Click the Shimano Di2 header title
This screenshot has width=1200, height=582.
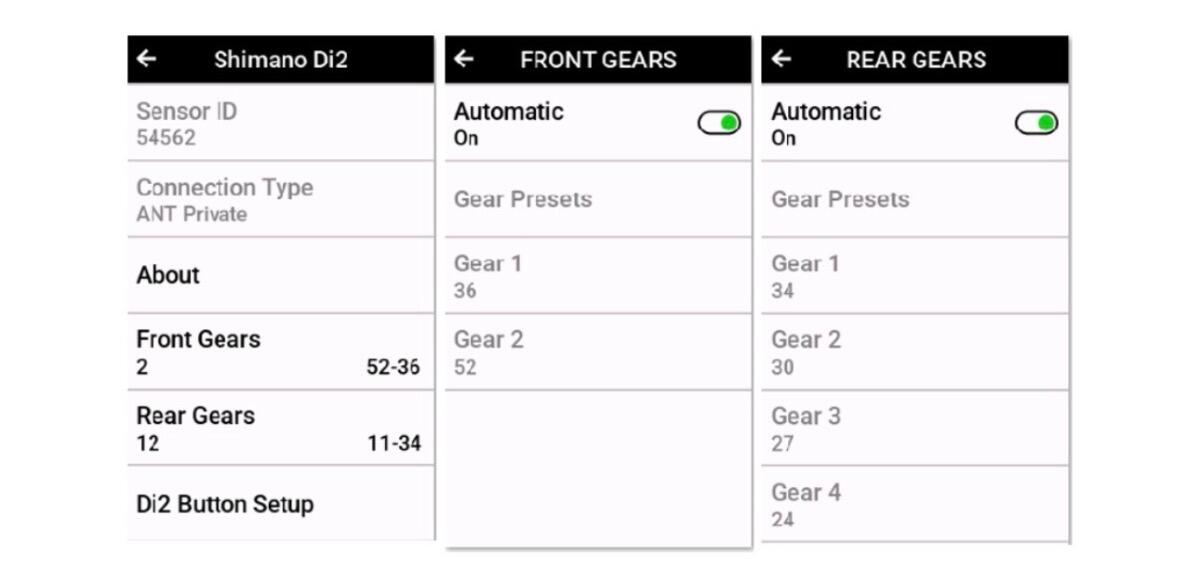point(281,59)
